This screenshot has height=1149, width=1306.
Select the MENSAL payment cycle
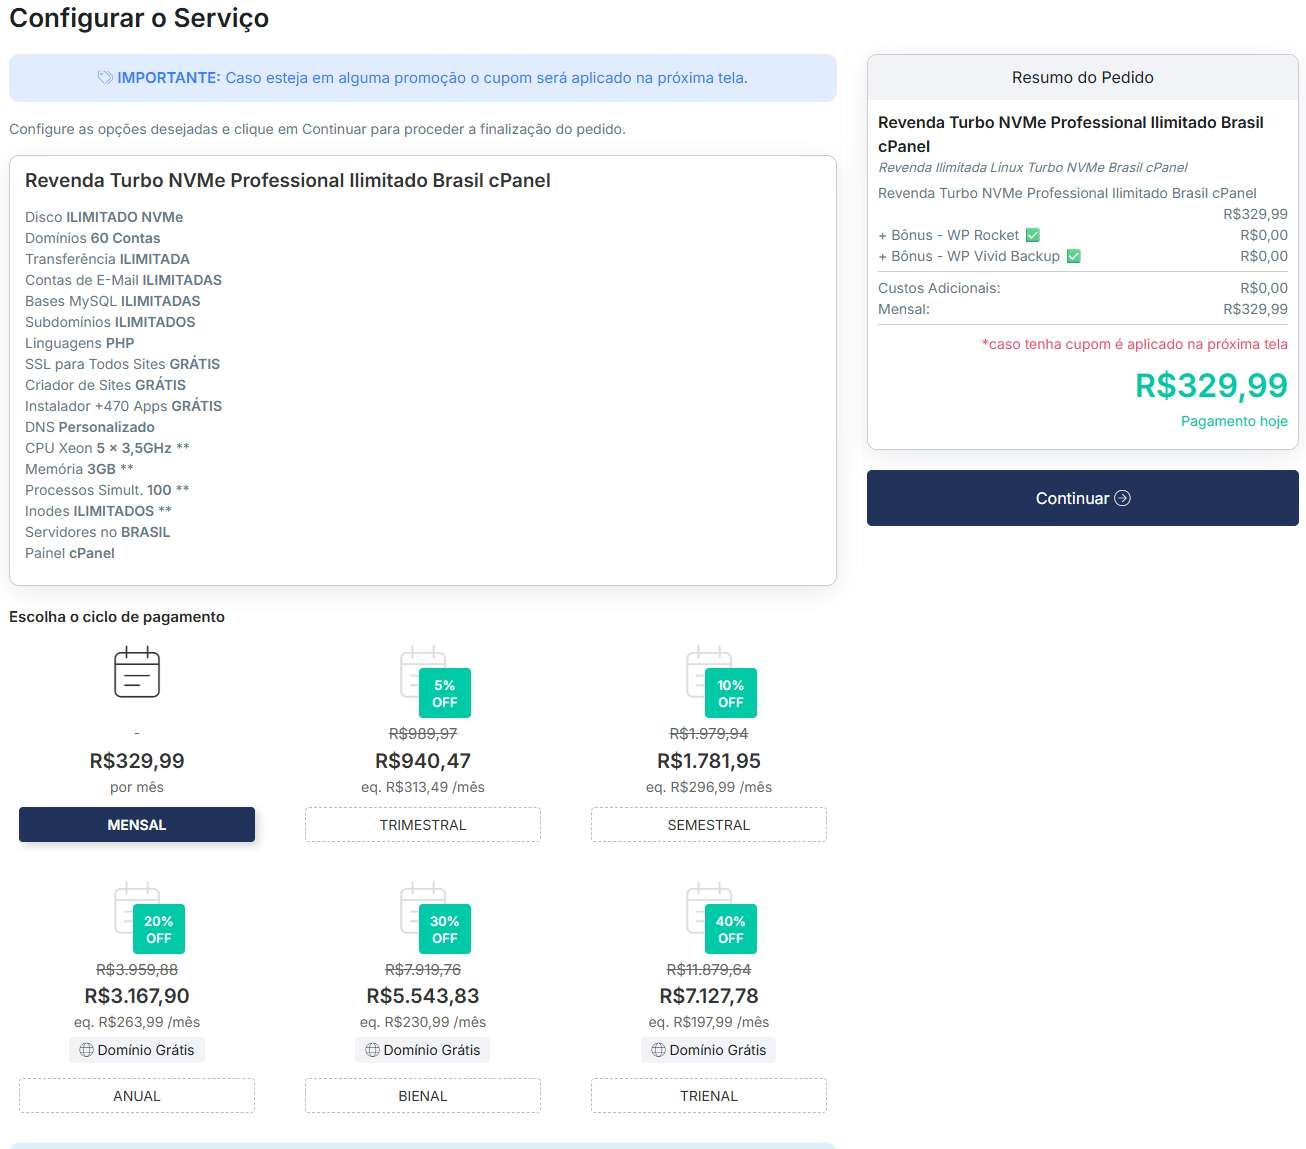(137, 825)
